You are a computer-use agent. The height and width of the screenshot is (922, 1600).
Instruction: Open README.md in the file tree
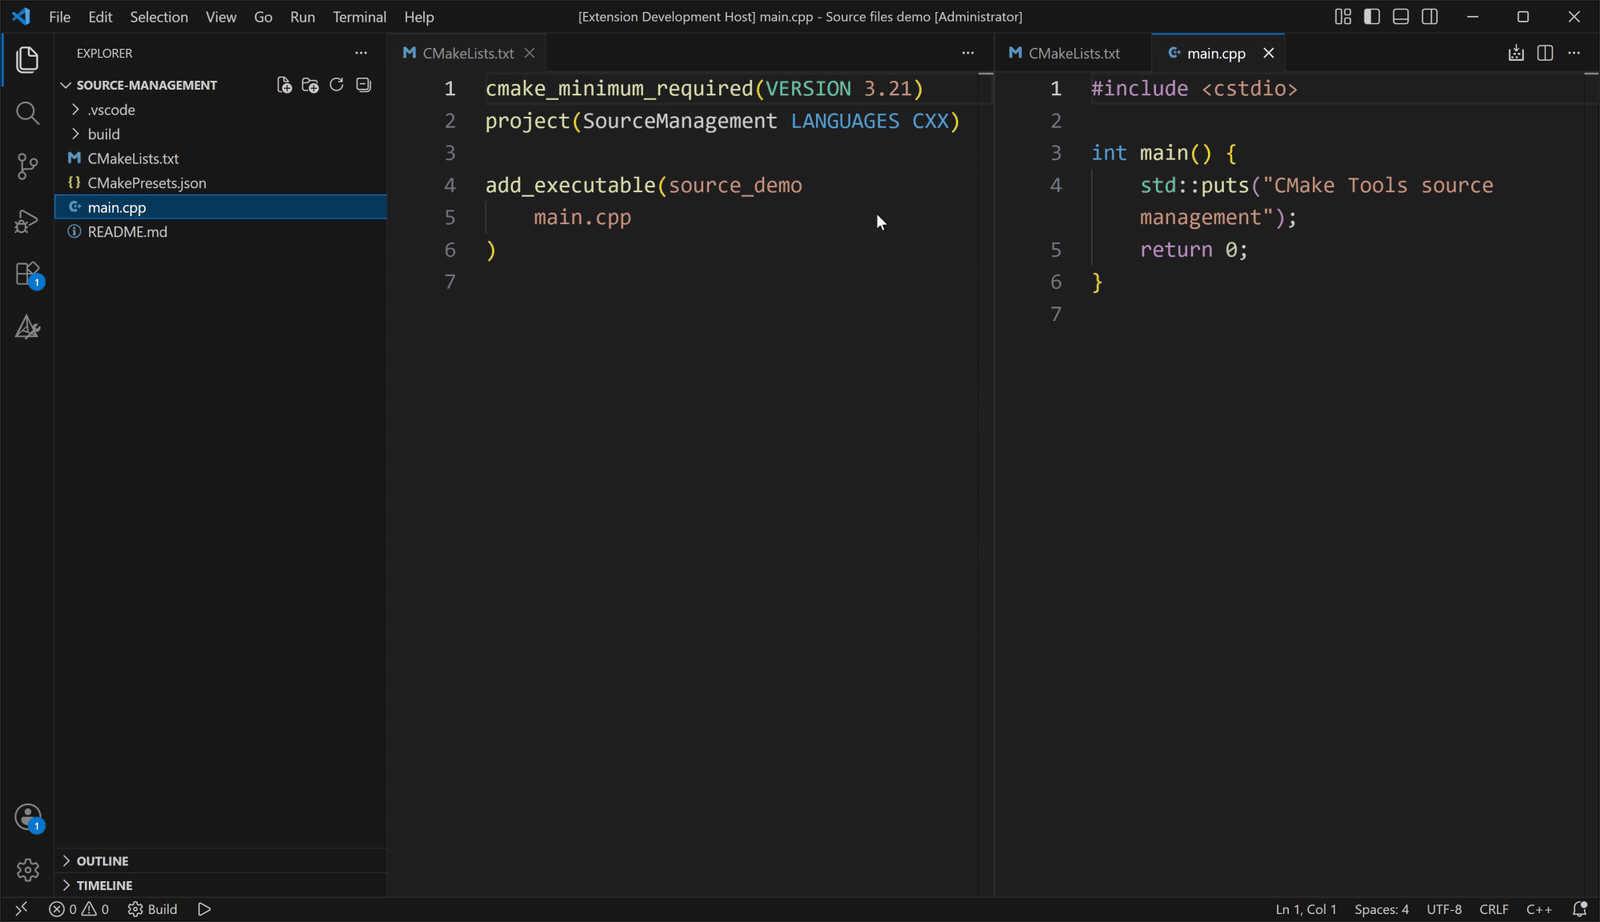[x=221, y=232]
